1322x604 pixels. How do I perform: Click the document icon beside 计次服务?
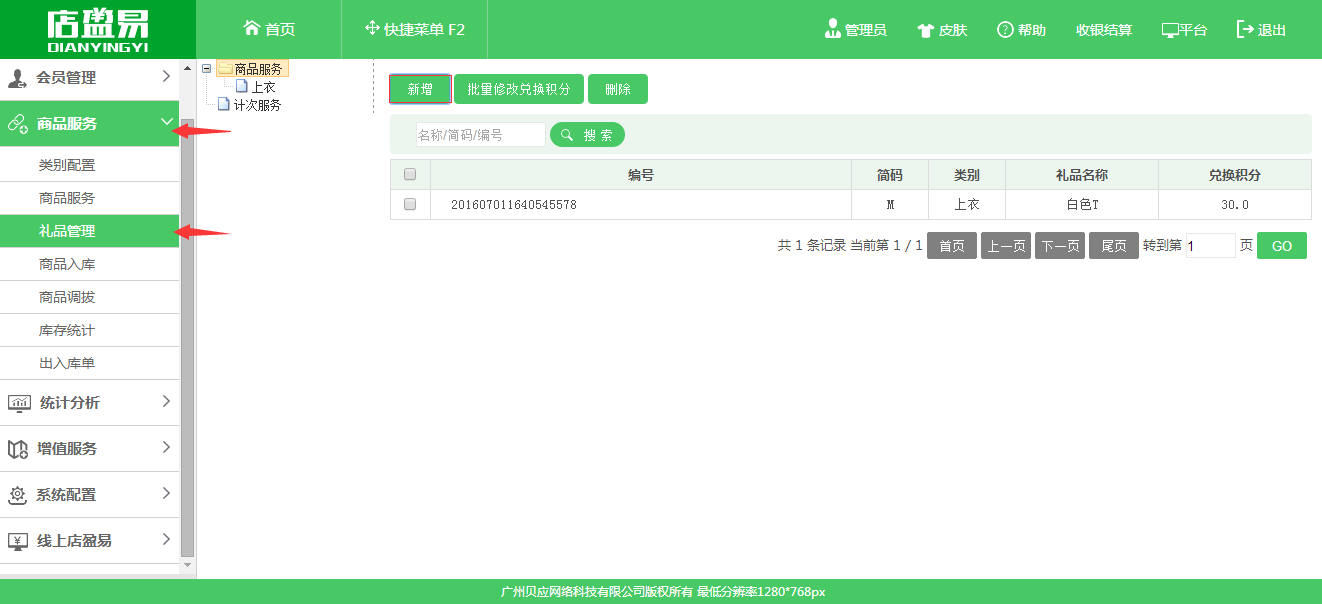pyautogui.click(x=224, y=104)
